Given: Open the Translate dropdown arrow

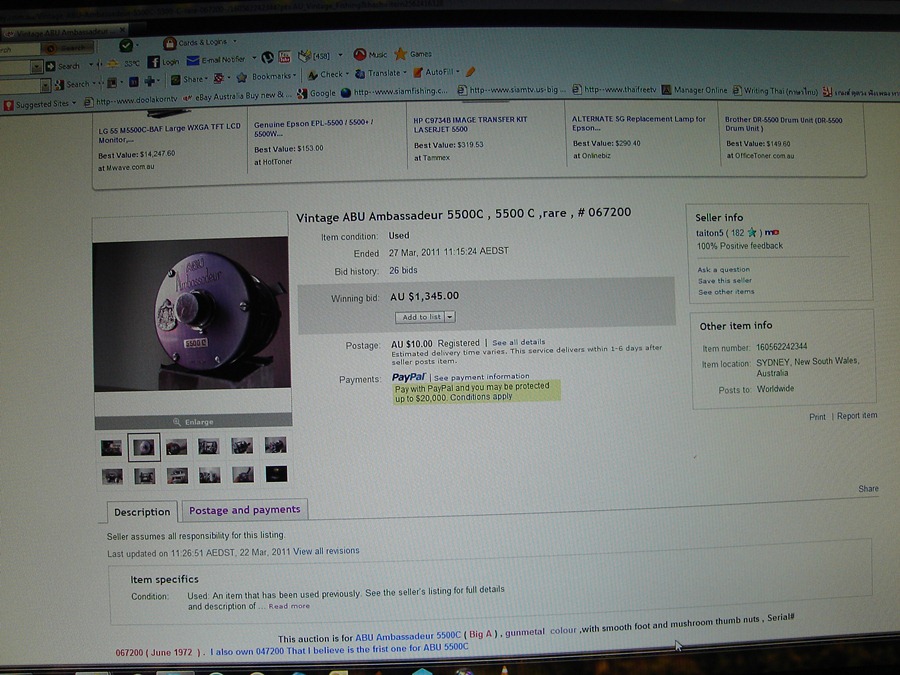Looking at the screenshot, I should click(x=405, y=73).
